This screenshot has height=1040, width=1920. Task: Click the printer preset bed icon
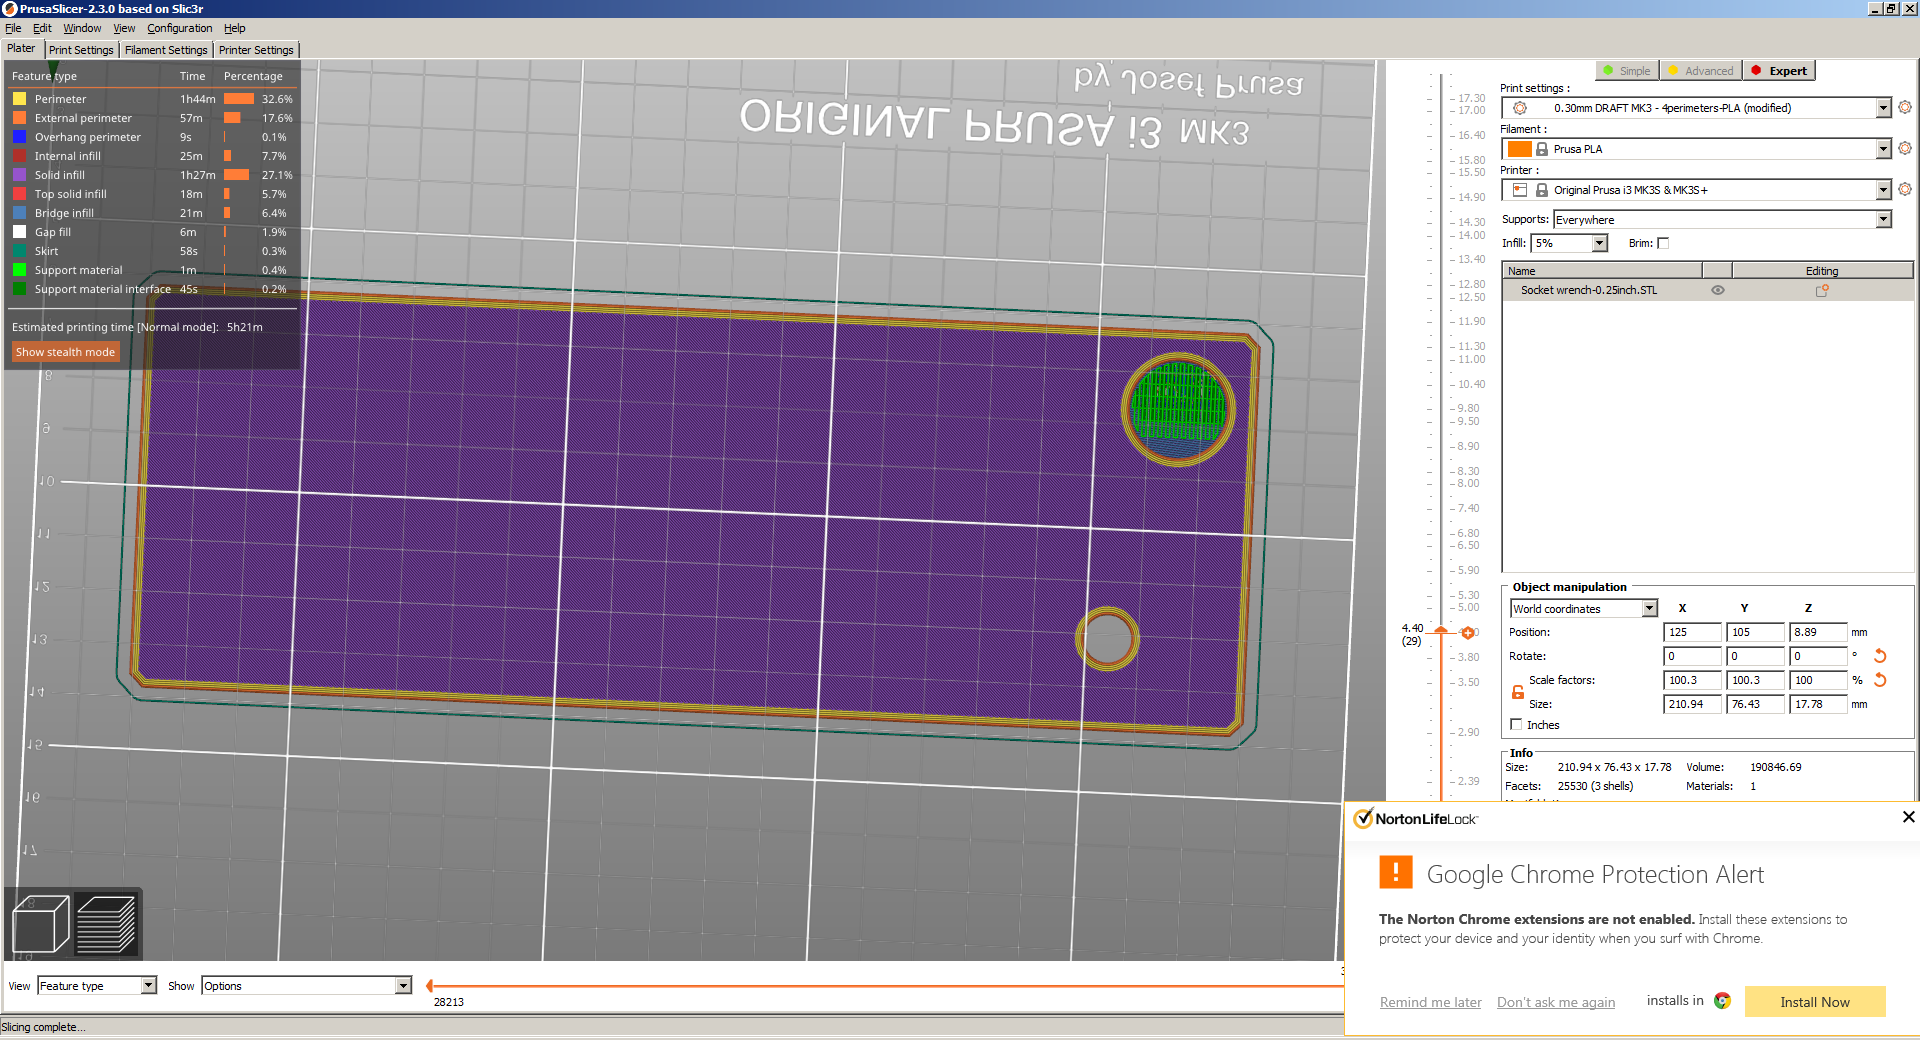1520,189
